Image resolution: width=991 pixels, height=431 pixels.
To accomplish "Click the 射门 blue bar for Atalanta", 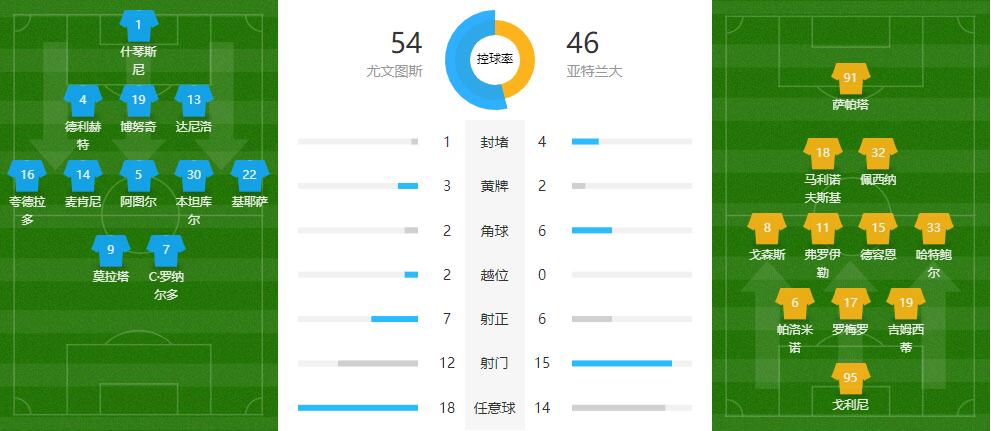I will tap(621, 364).
